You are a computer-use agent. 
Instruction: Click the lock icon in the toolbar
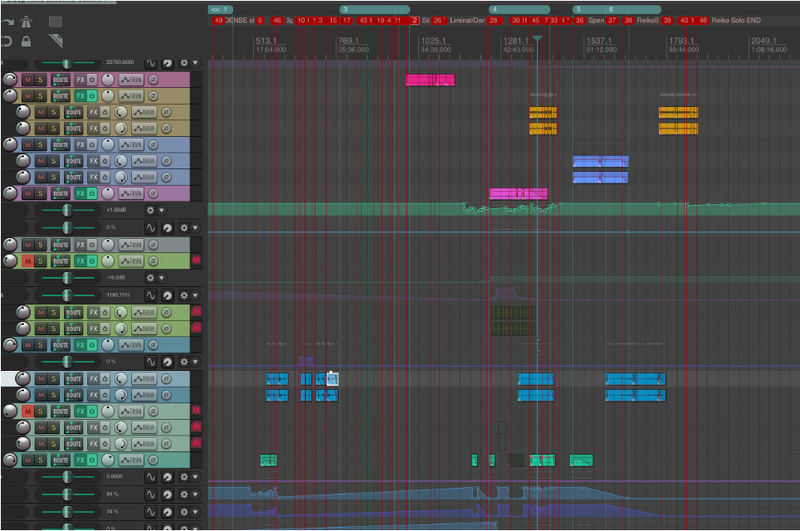tap(25, 41)
